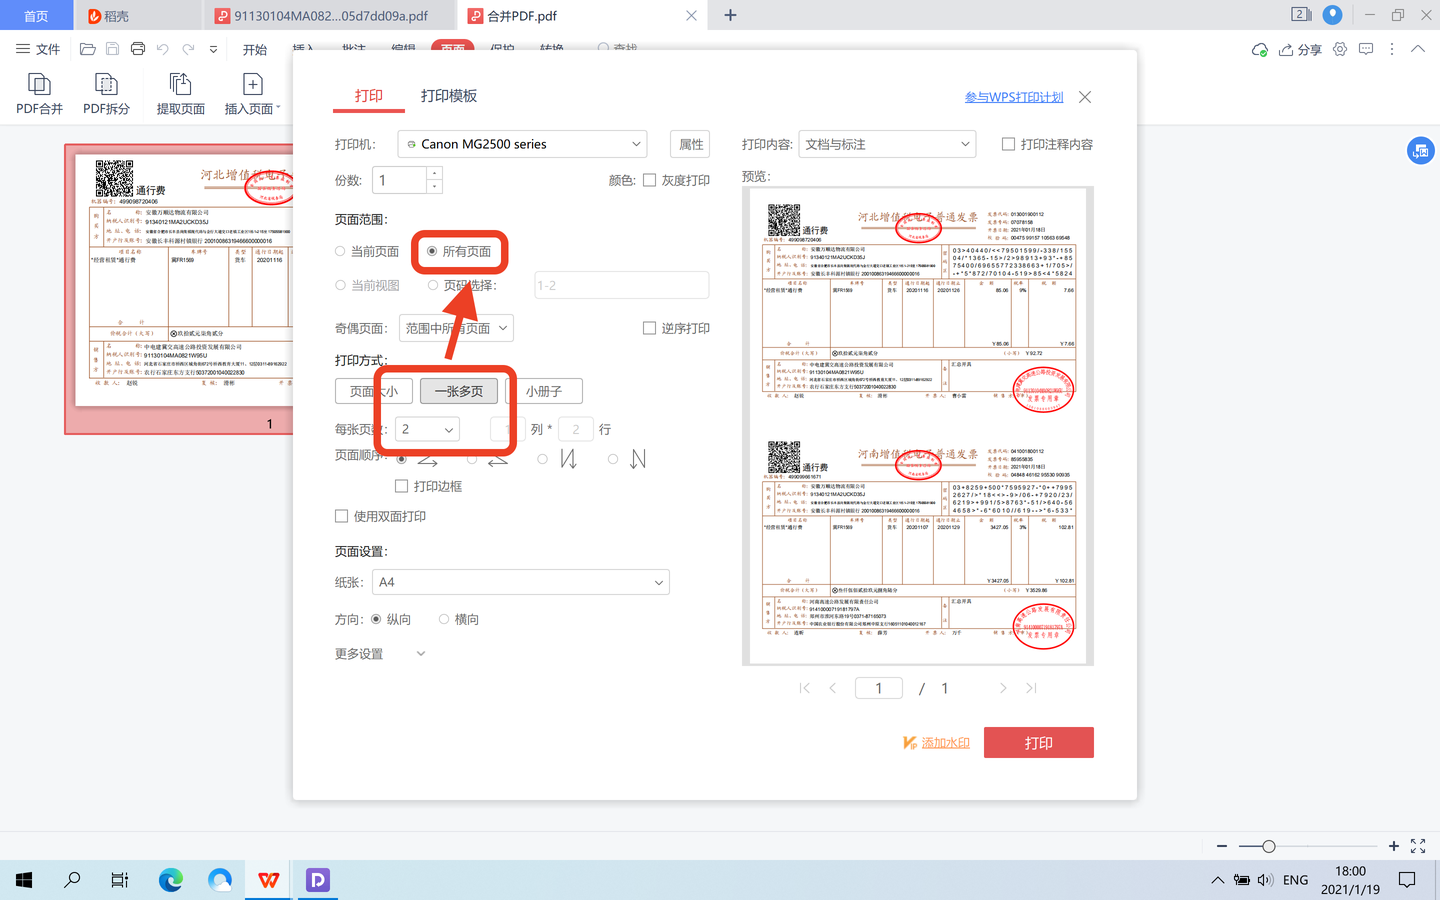Click the printer icon in quick toolbar
The height and width of the screenshot is (900, 1440).
[x=138, y=49]
